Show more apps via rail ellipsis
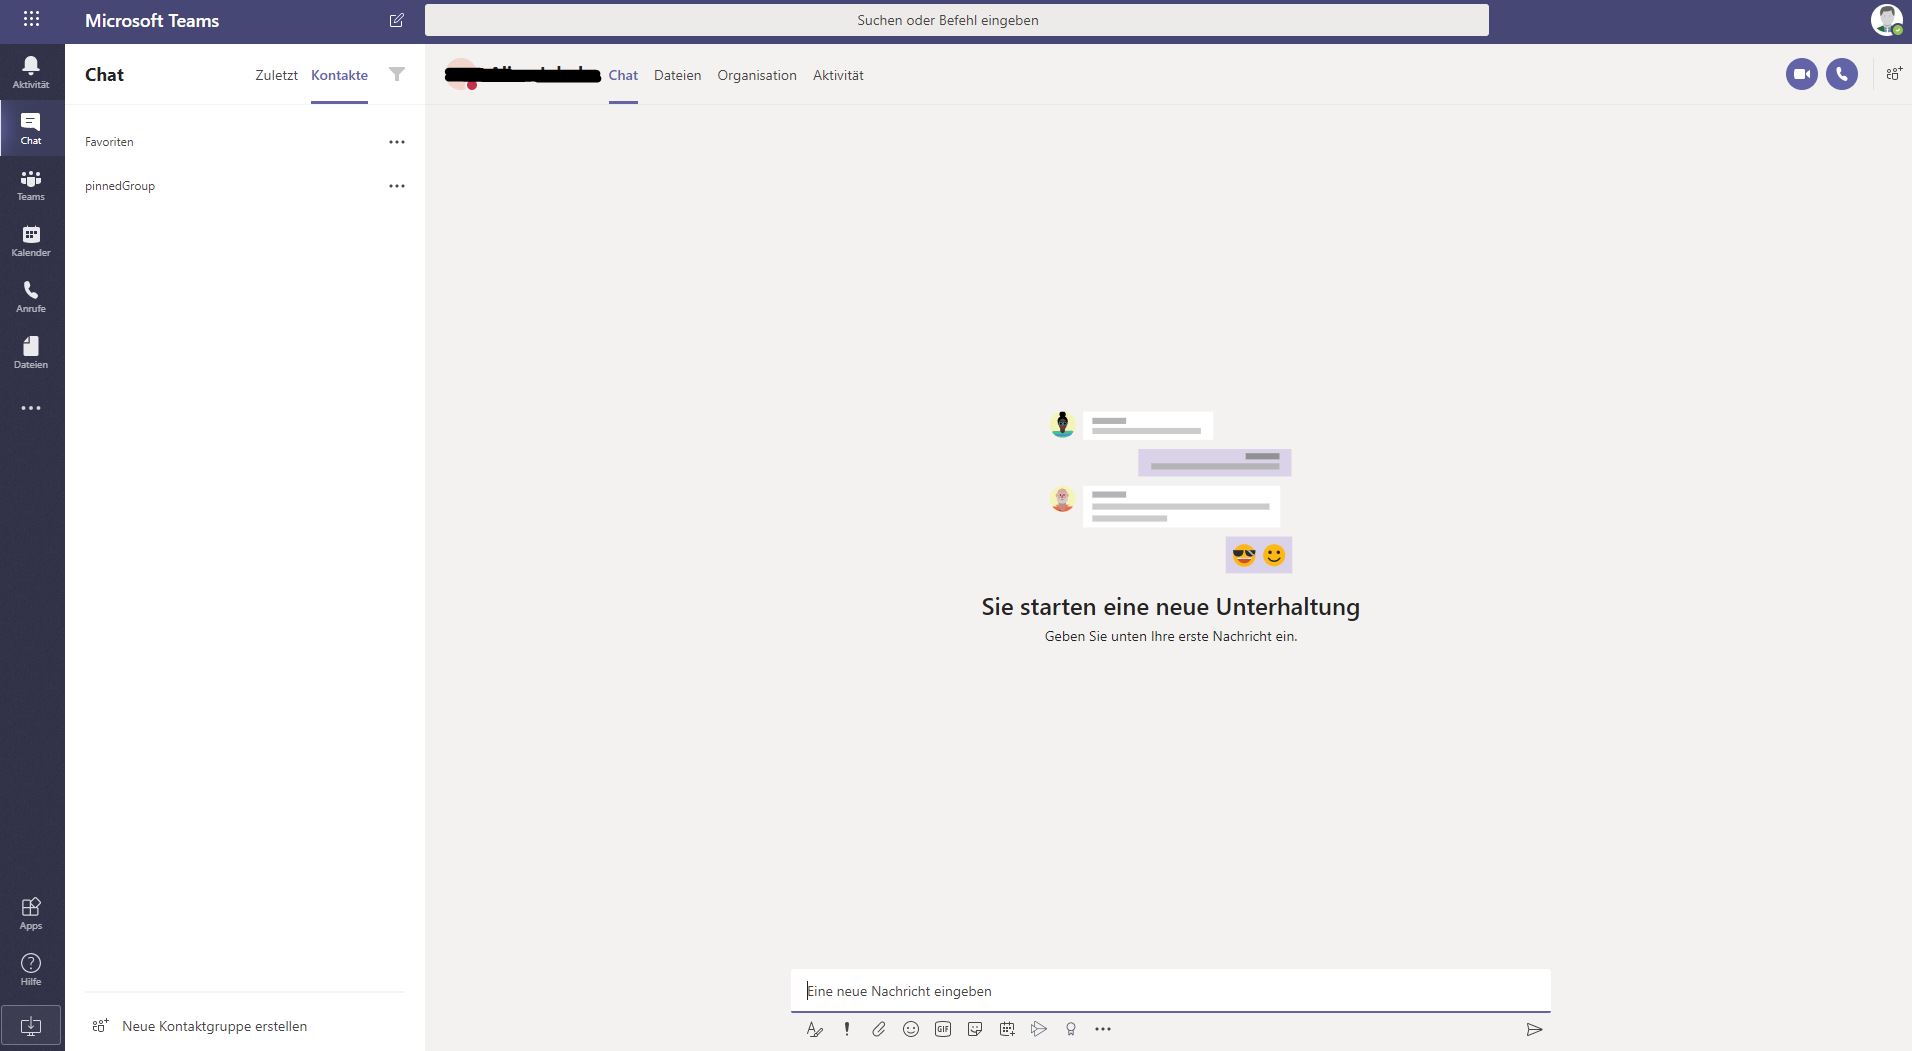The width and height of the screenshot is (1912, 1051). tap(31, 408)
